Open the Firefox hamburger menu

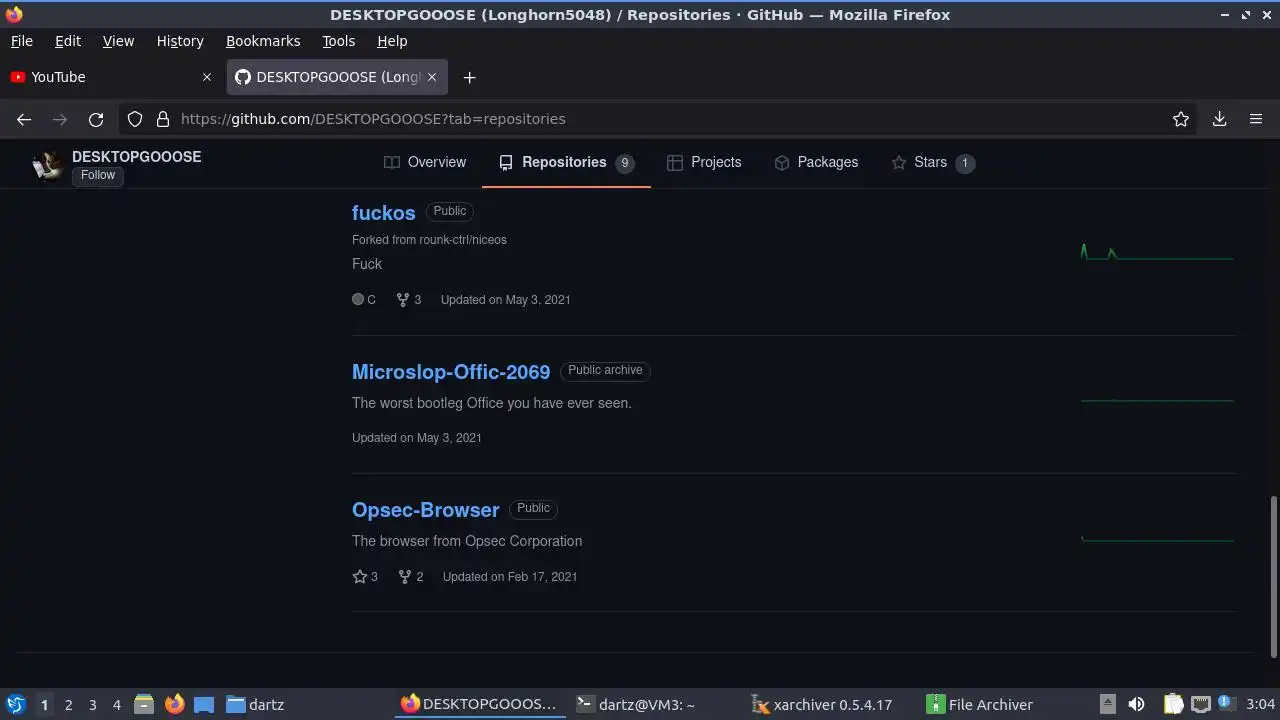coord(1256,119)
